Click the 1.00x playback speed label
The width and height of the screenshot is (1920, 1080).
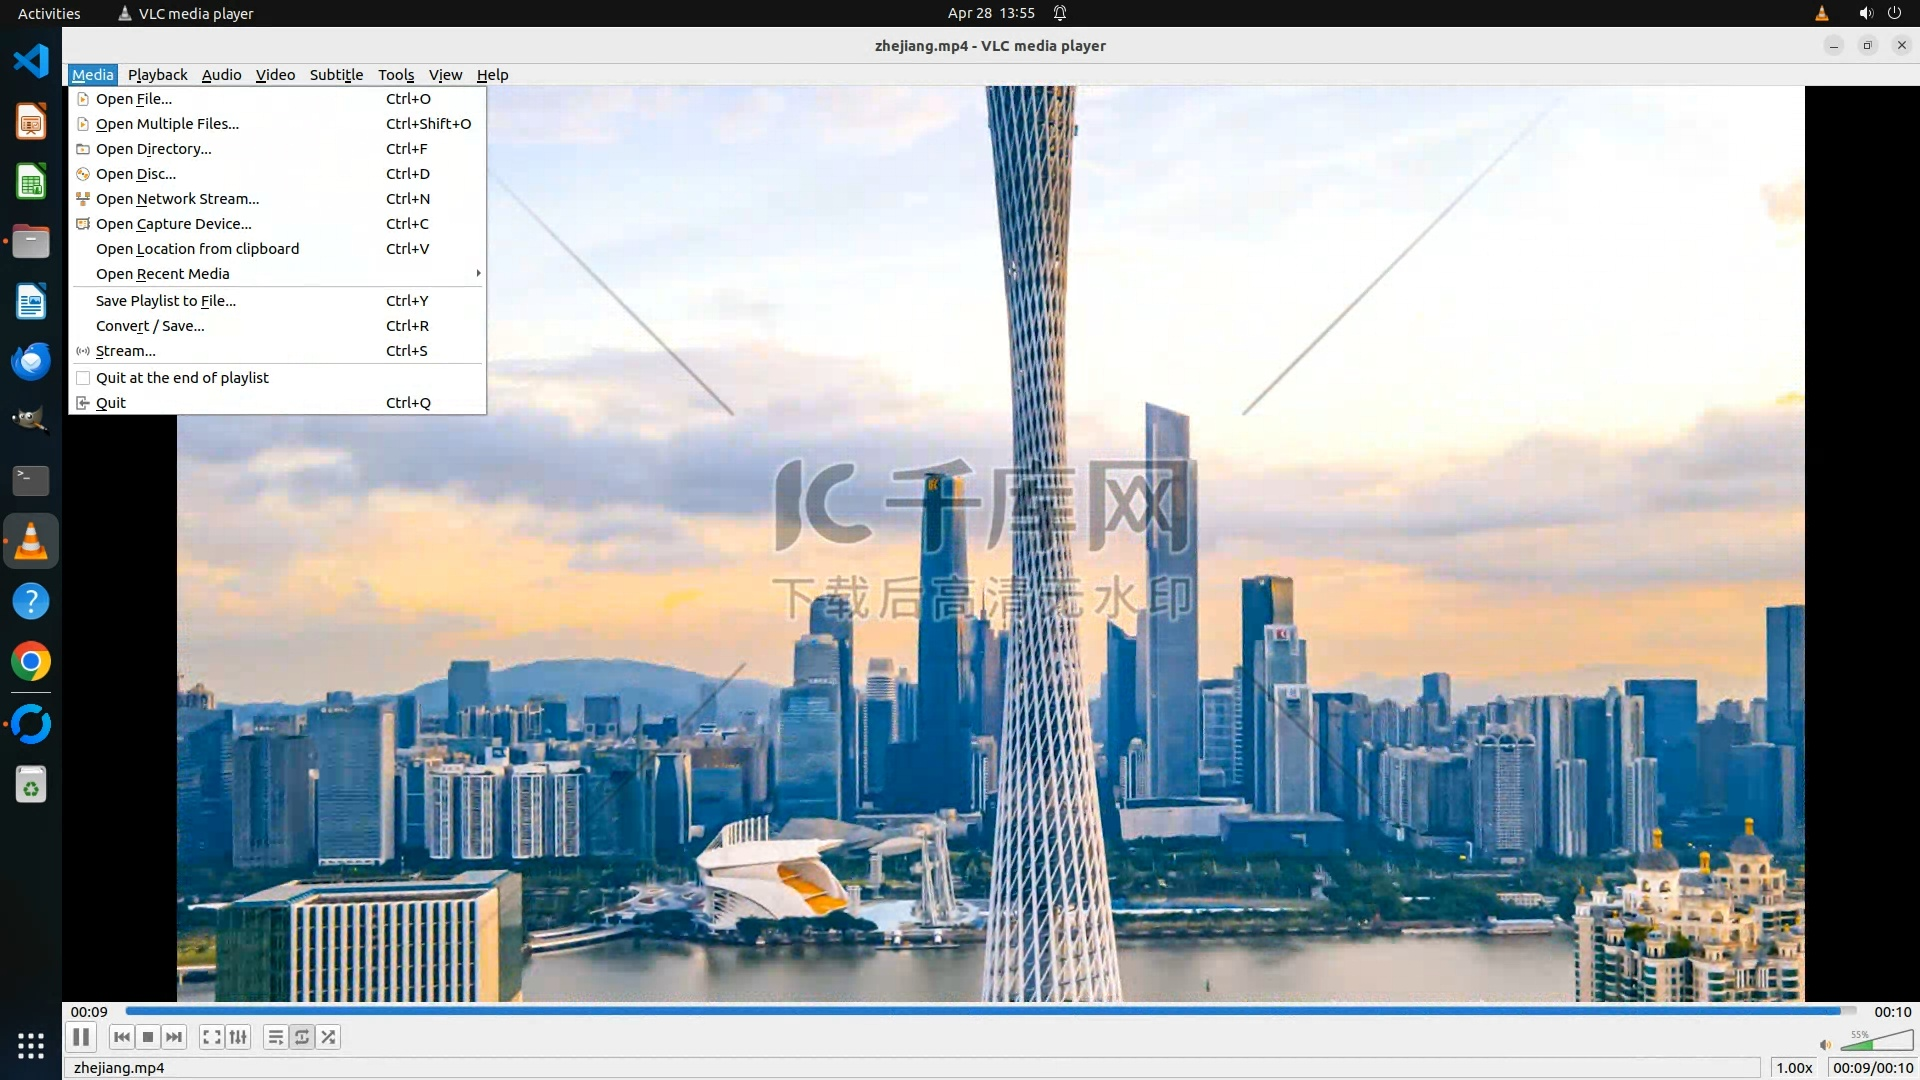click(x=1794, y=1068)
